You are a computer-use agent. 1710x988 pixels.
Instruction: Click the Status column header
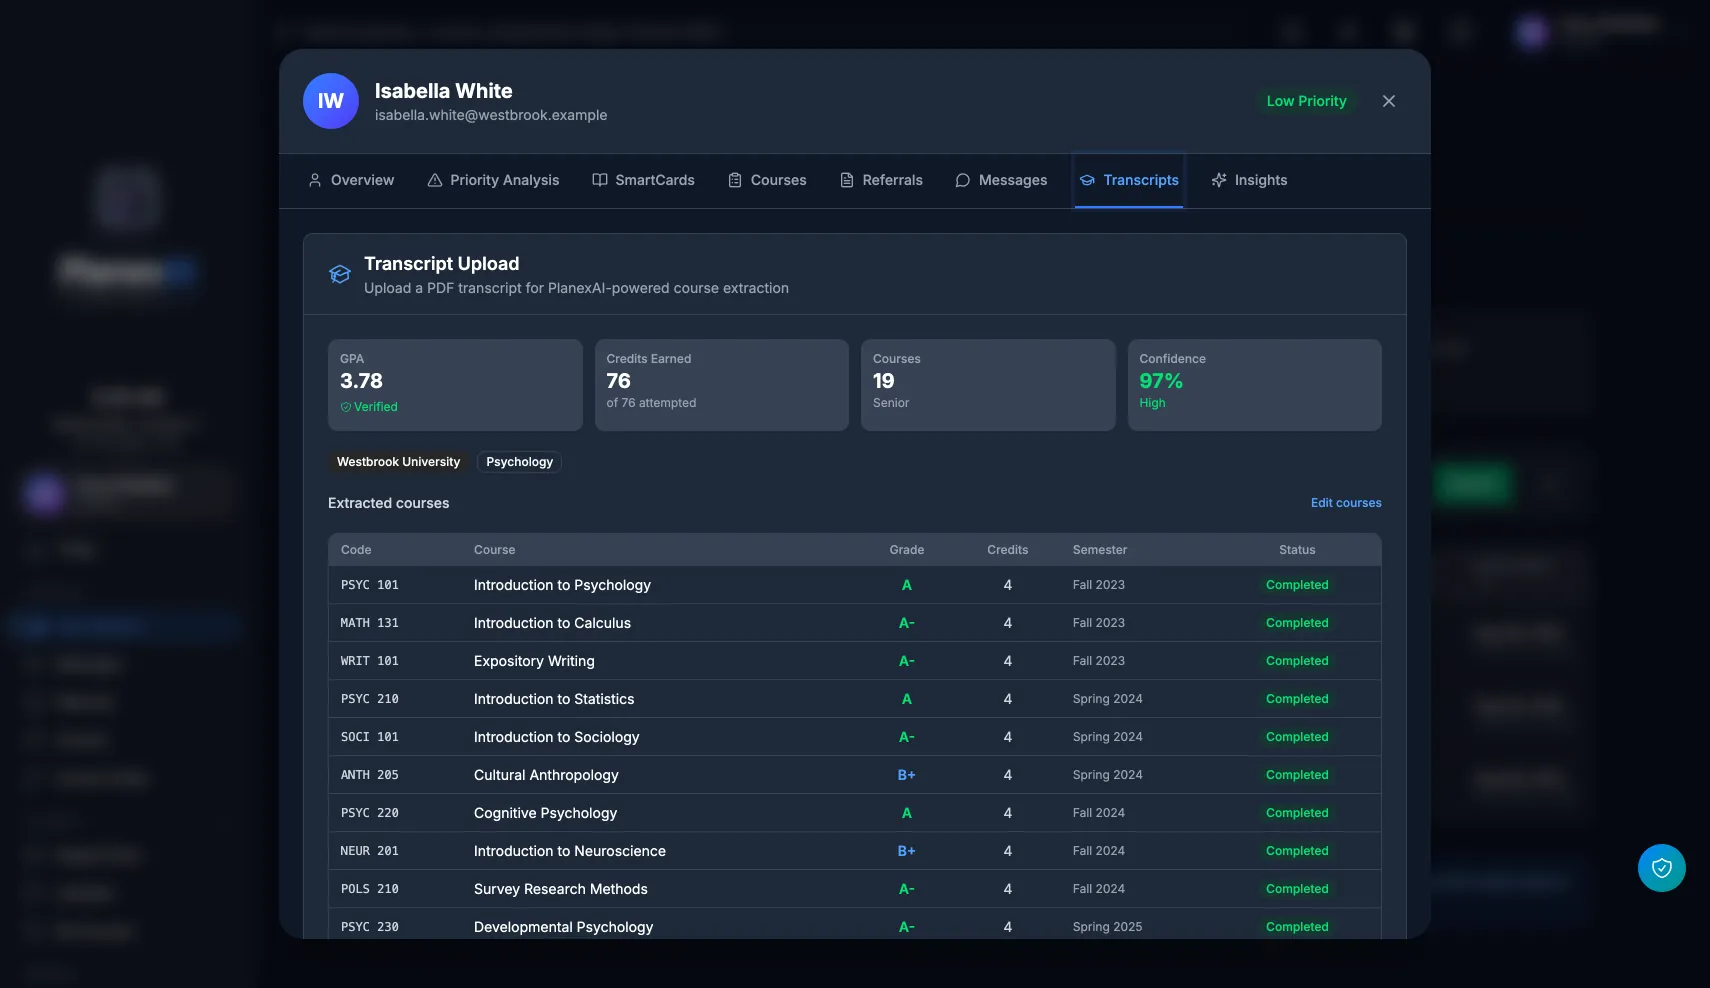coord(1297,550)
